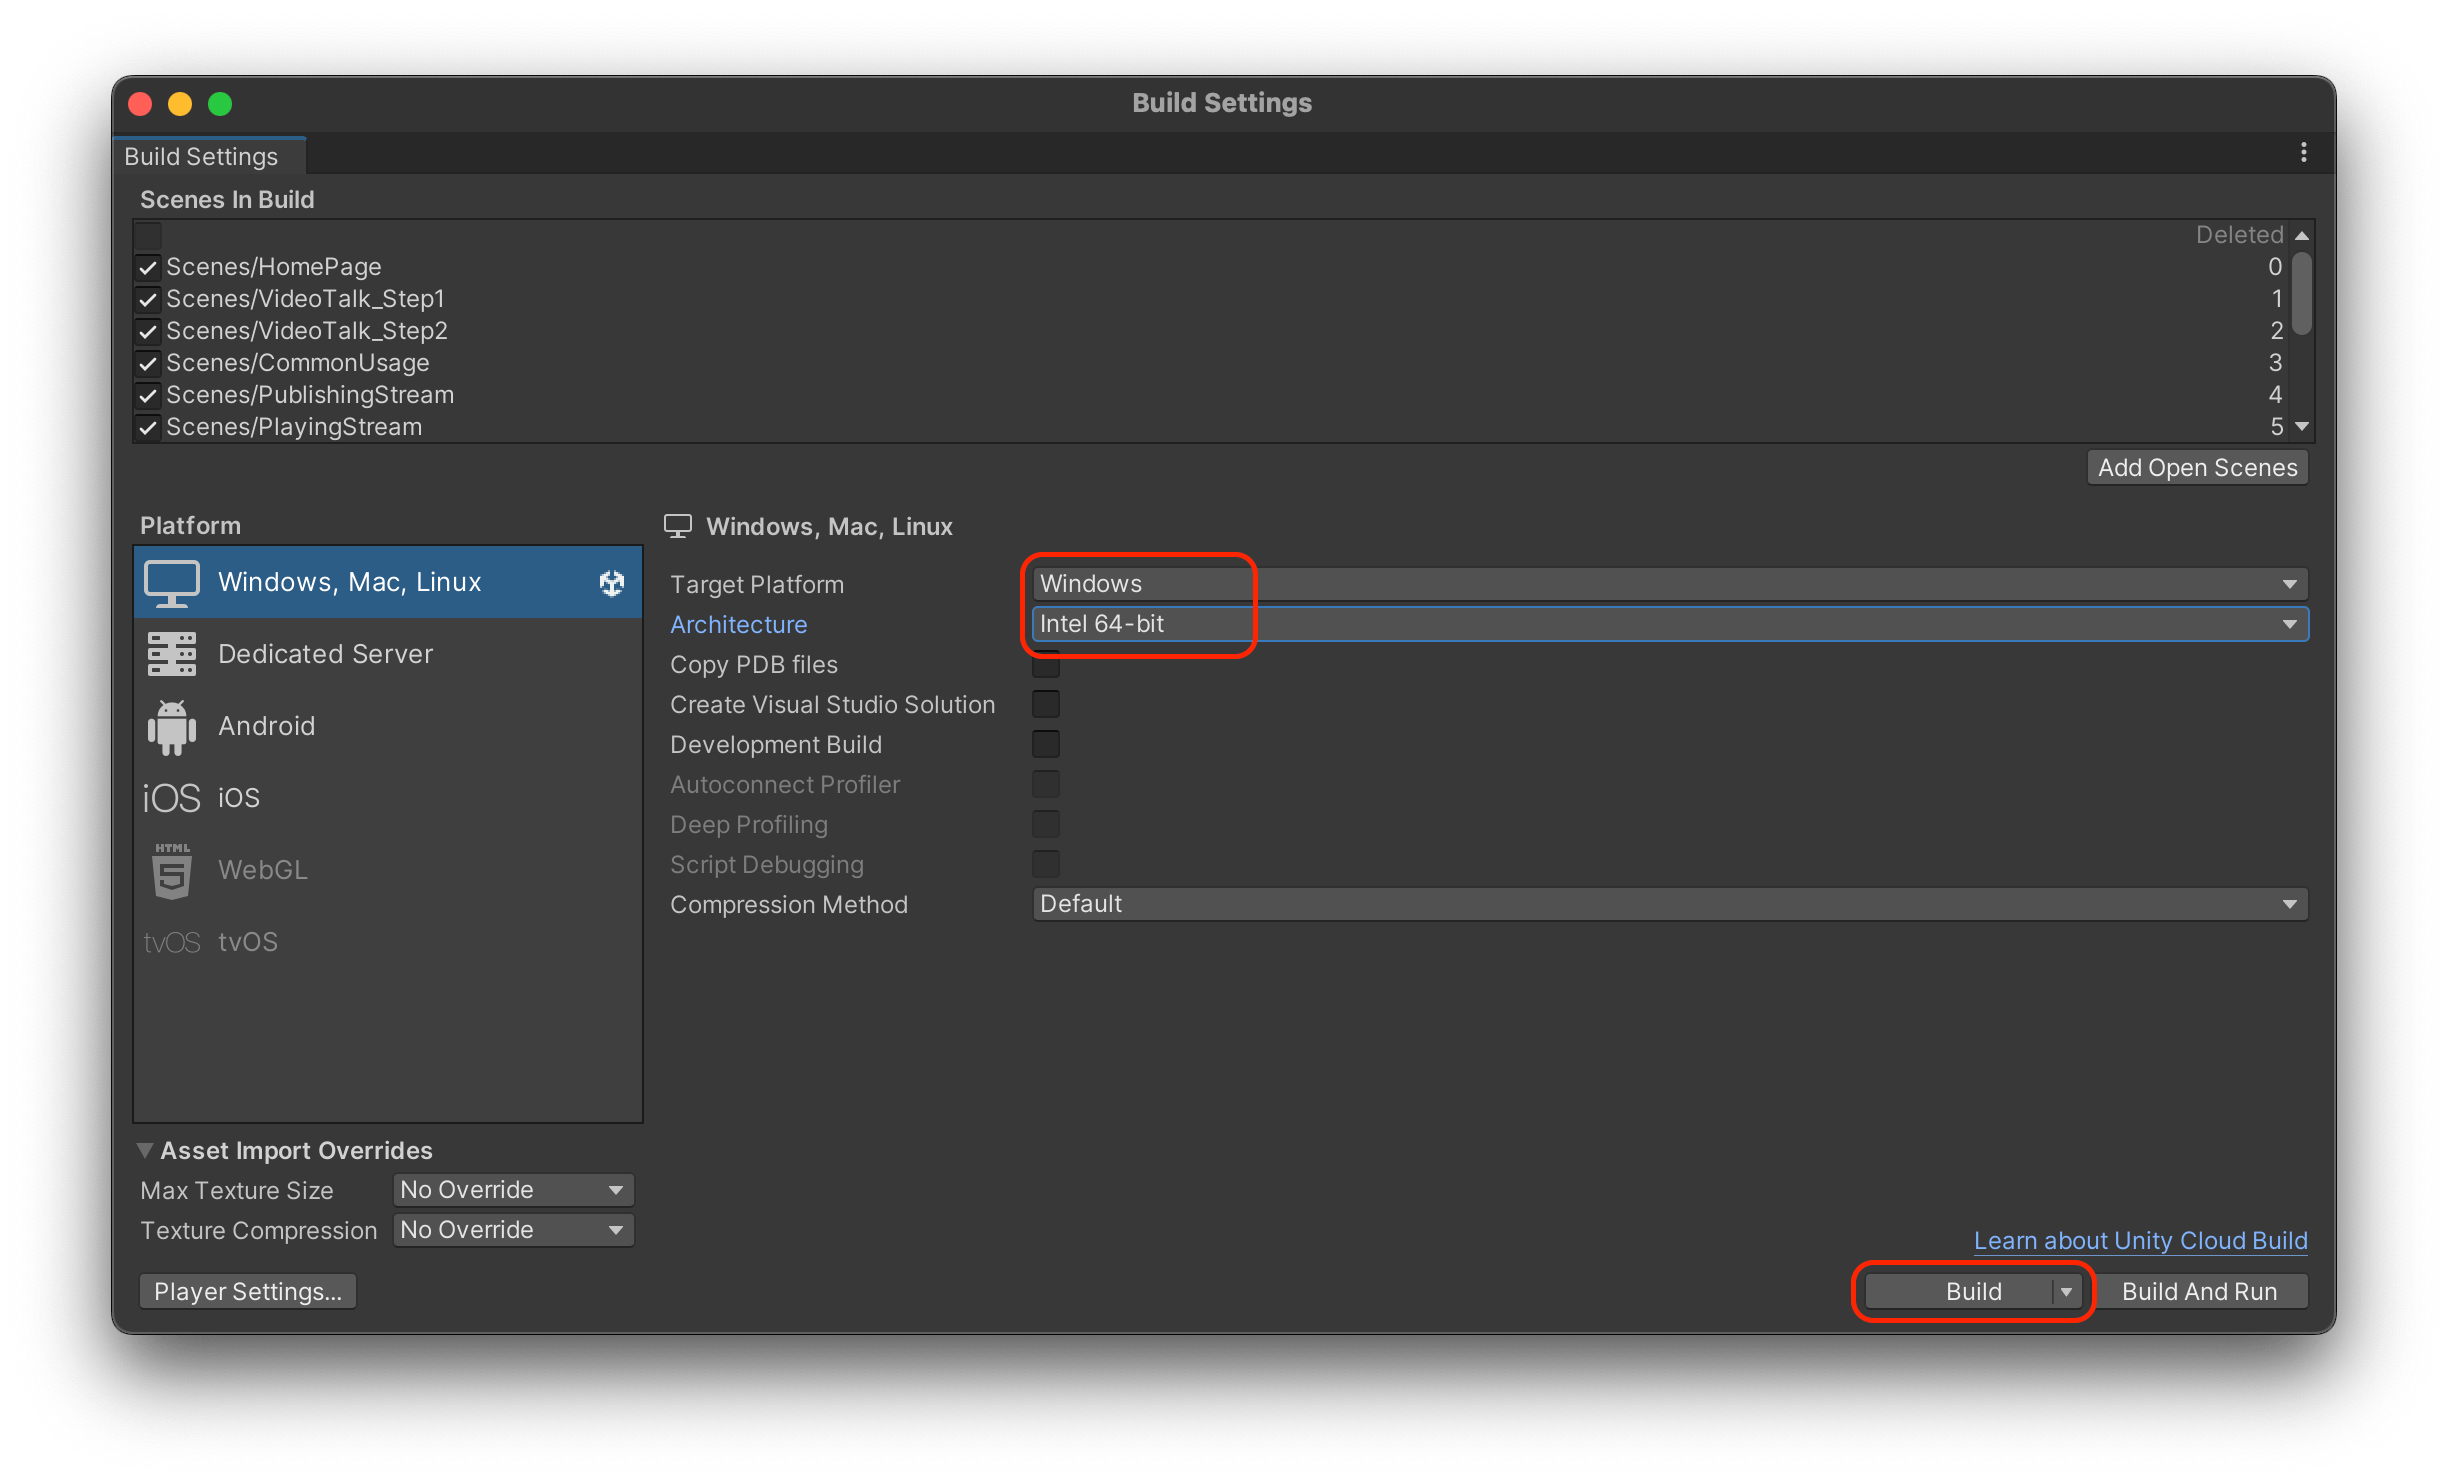Image resolution: width=2448 pixels, height=1482 pixels.
Task: Open the Max Texture Size dropdown
Action: click(x=513, y=1190)
